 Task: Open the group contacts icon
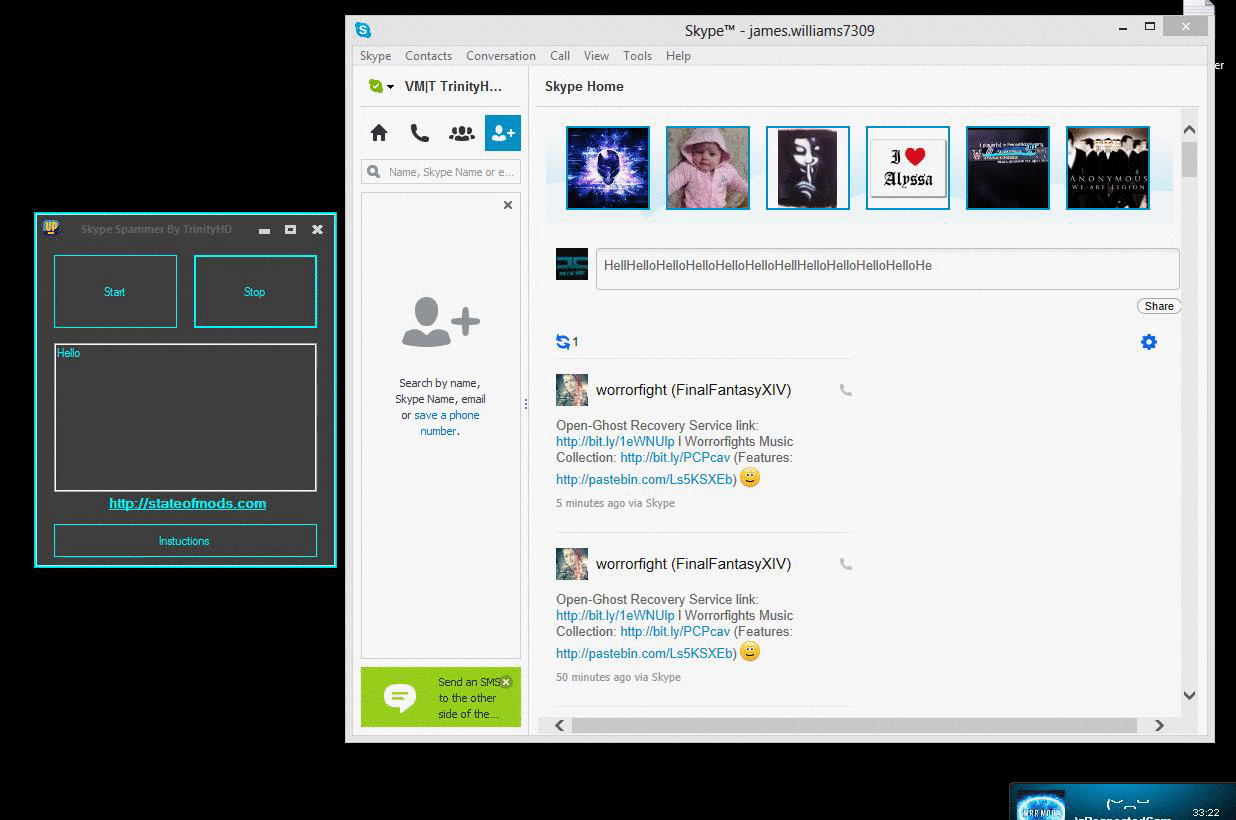pos(461,133)
